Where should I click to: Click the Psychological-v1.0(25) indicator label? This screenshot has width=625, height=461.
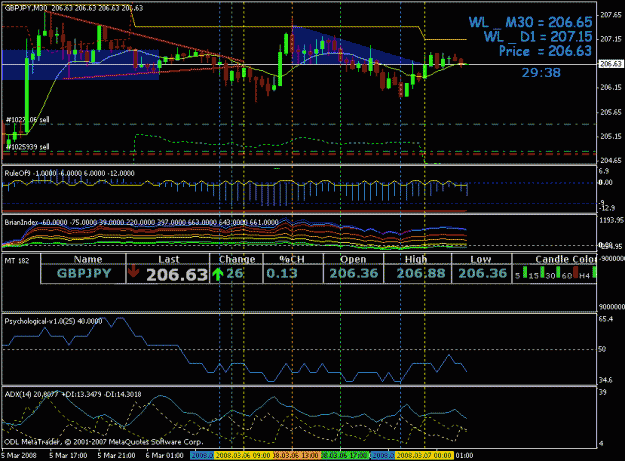(x=53, y=321)
